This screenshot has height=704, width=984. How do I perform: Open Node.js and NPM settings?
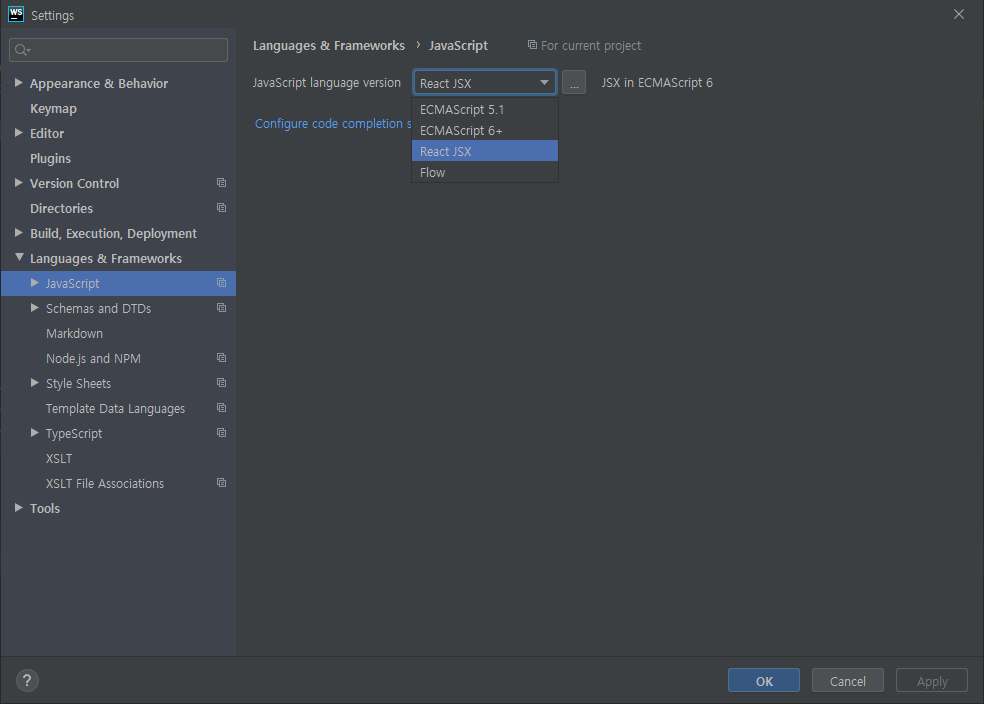(x=93, y=358)
